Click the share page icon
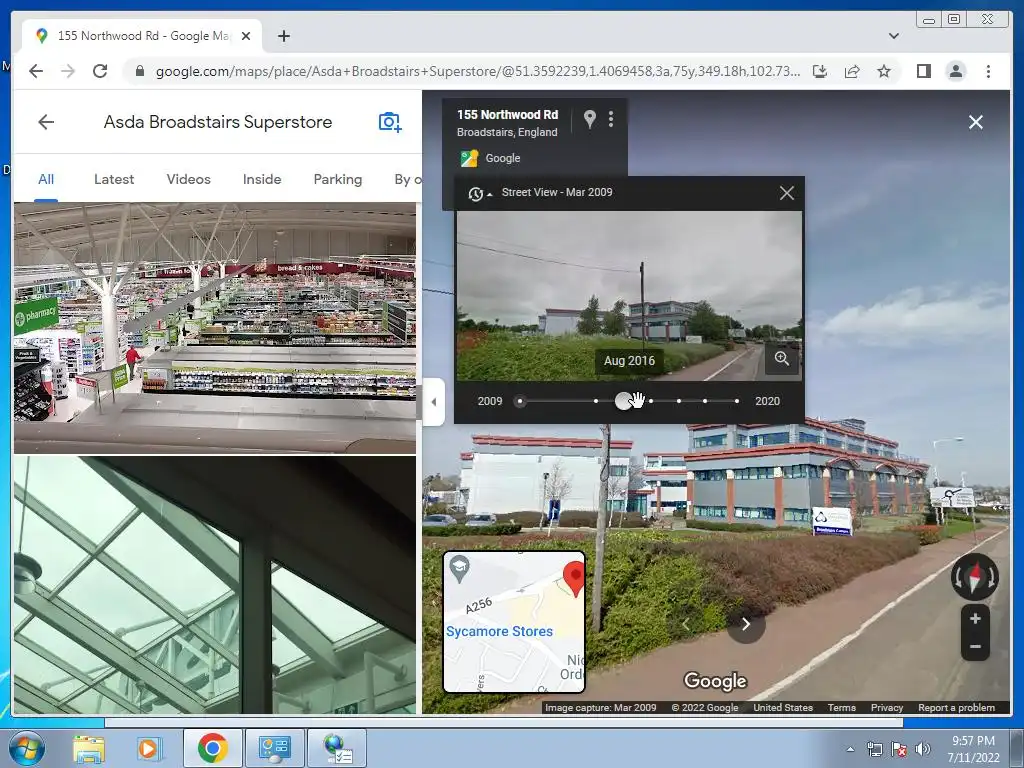The height and width of the screenshot is (768, 1024). (x=852, y=71)
